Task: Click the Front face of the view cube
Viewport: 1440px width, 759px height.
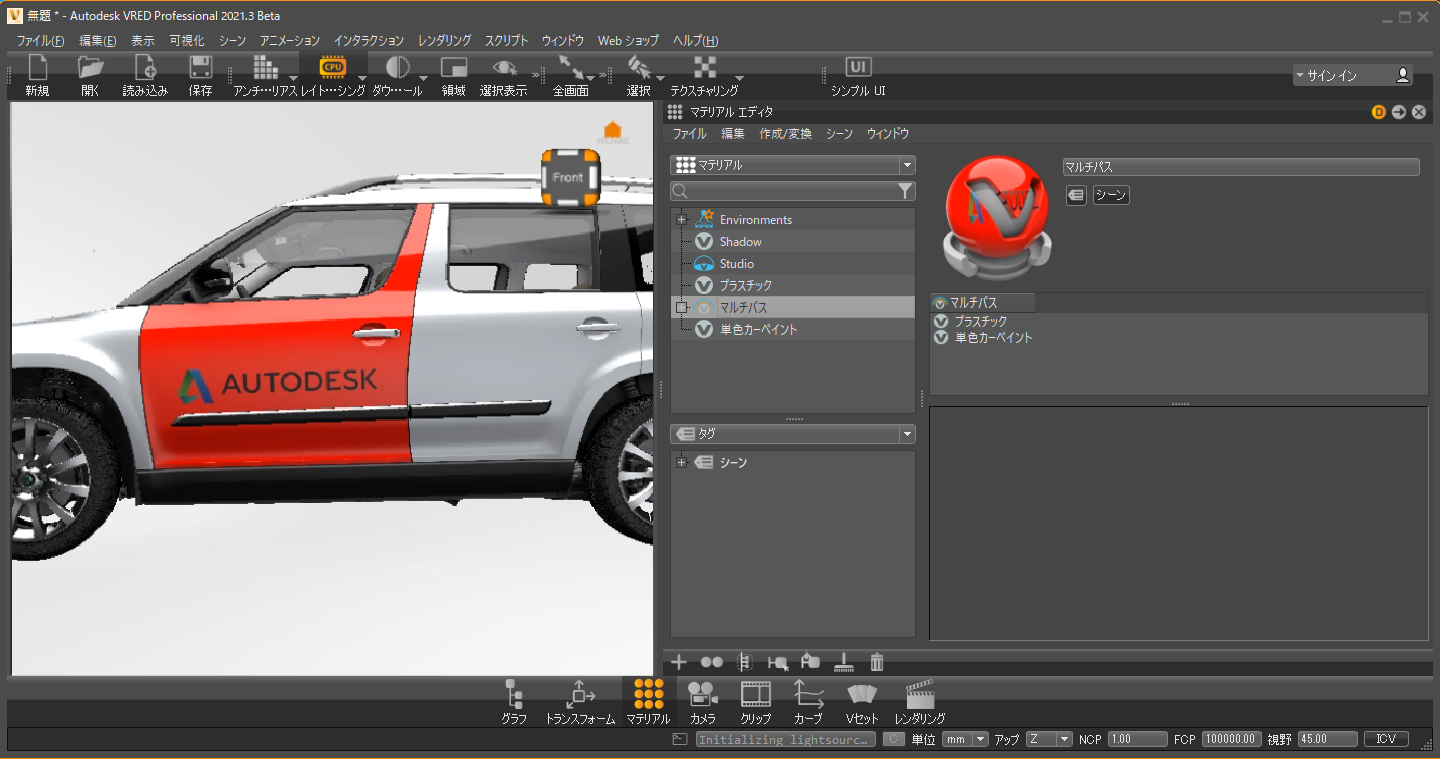Action: (568, 178)
